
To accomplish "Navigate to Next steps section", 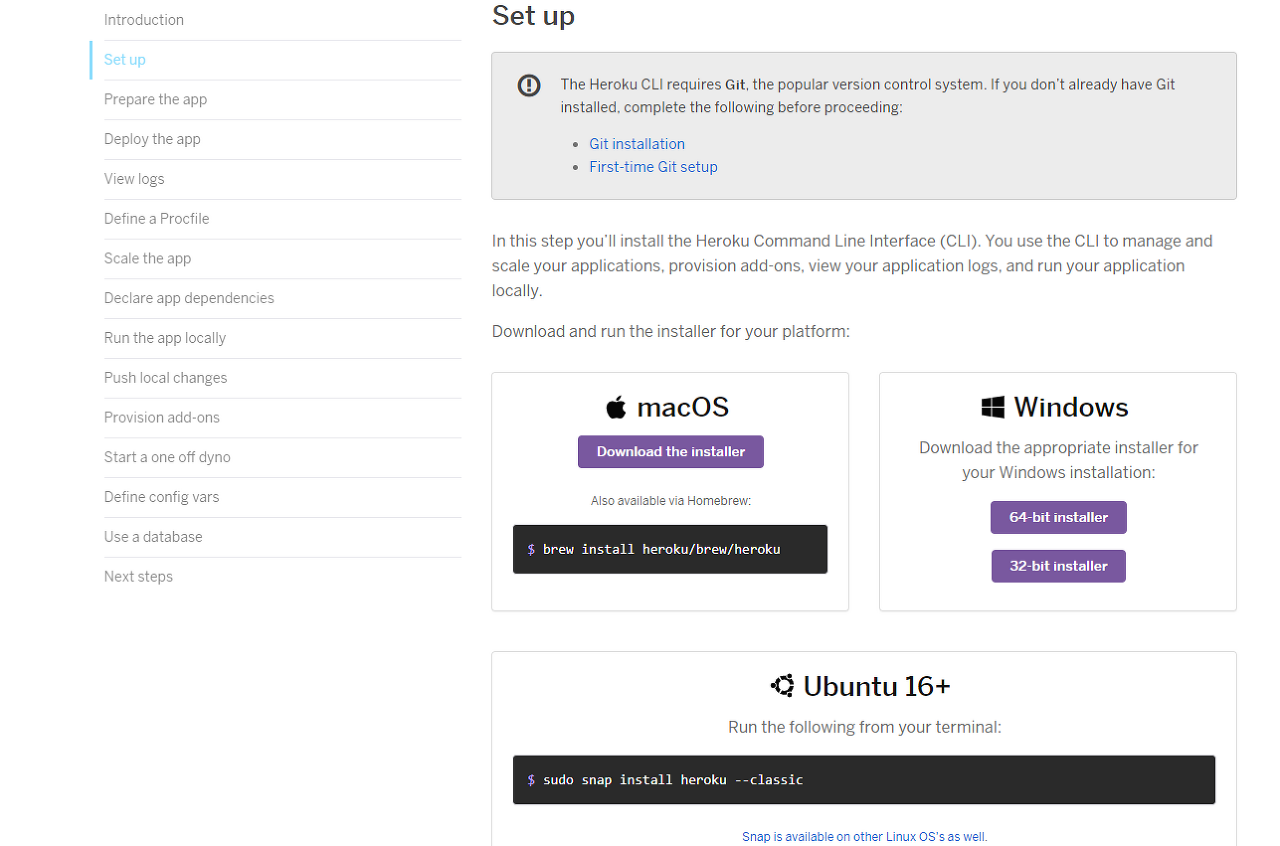I will (138, 577).
